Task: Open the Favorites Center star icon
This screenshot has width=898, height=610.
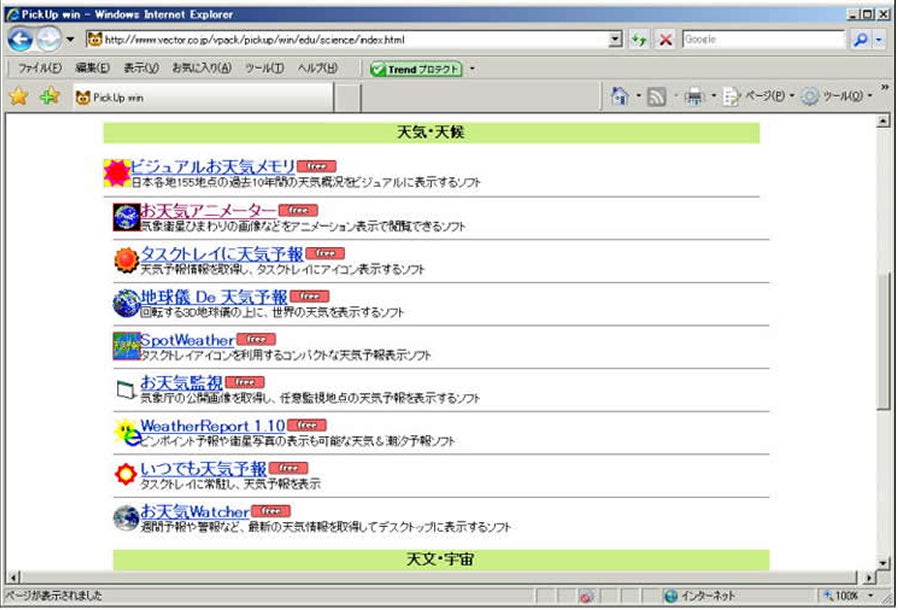Action: (x=18, y=97)
